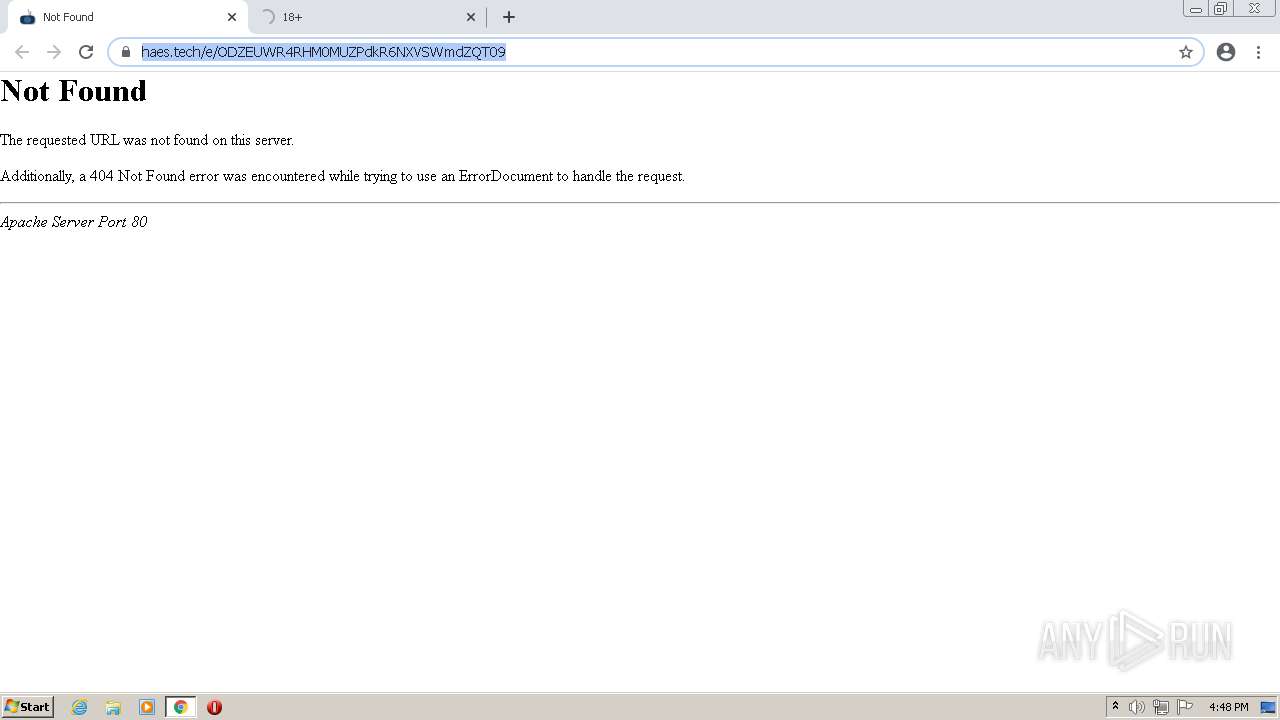Image resolution: width=1280 pixels, height=720 pixels.
Task: Open Windows Explorer folder from taskbar
Action: point(113,707)
